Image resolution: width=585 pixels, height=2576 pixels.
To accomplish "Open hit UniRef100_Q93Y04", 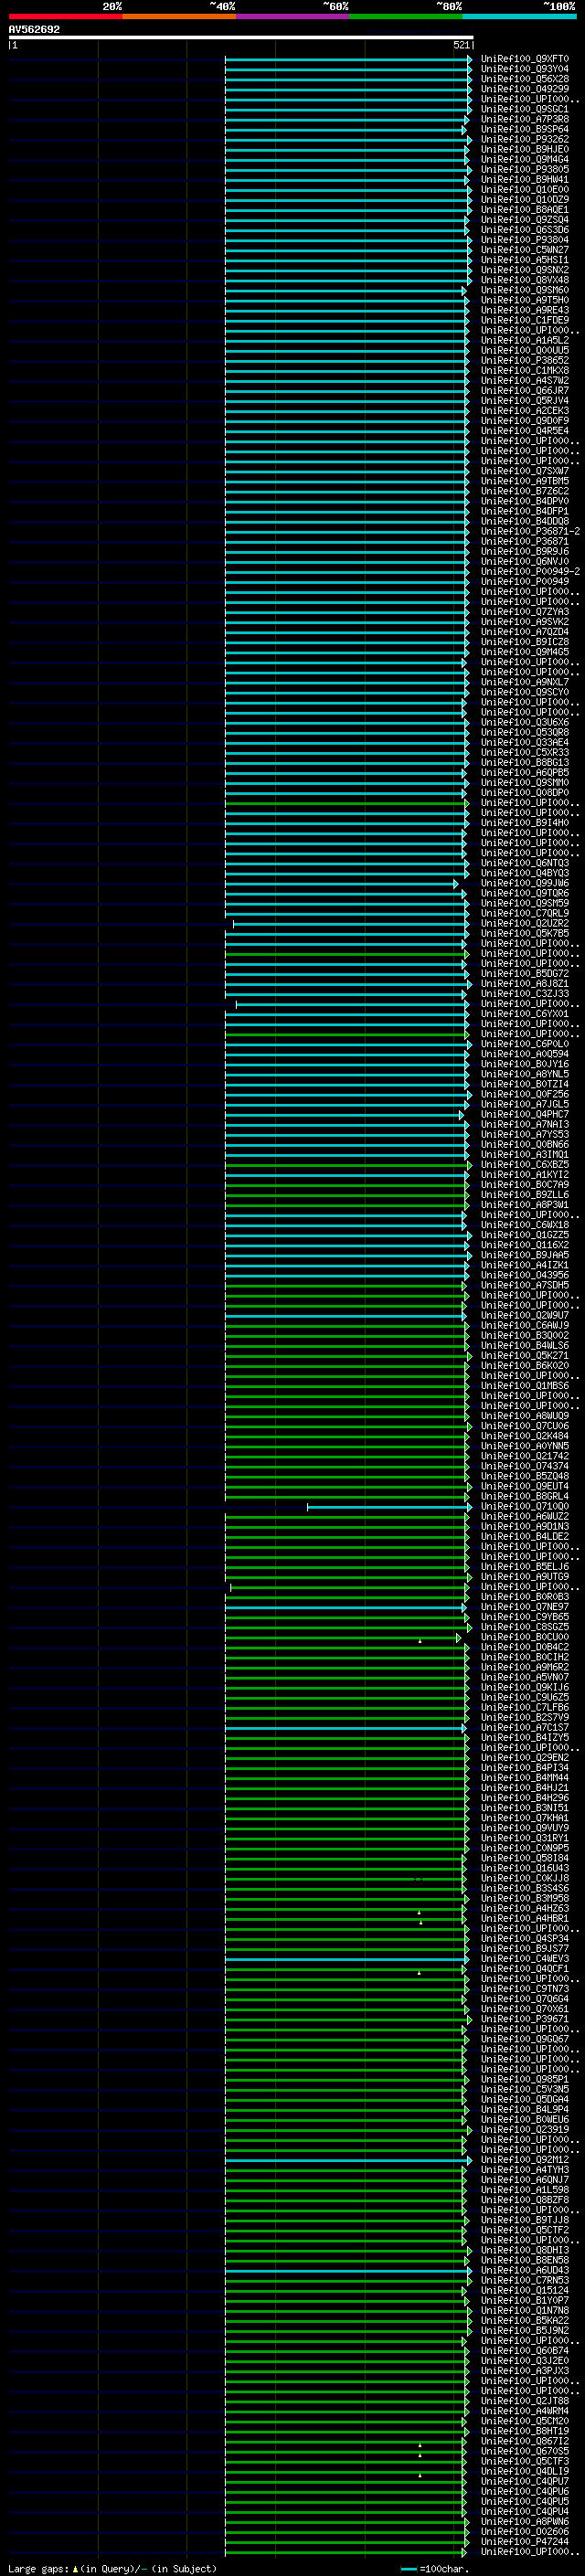I will point(524,69).
